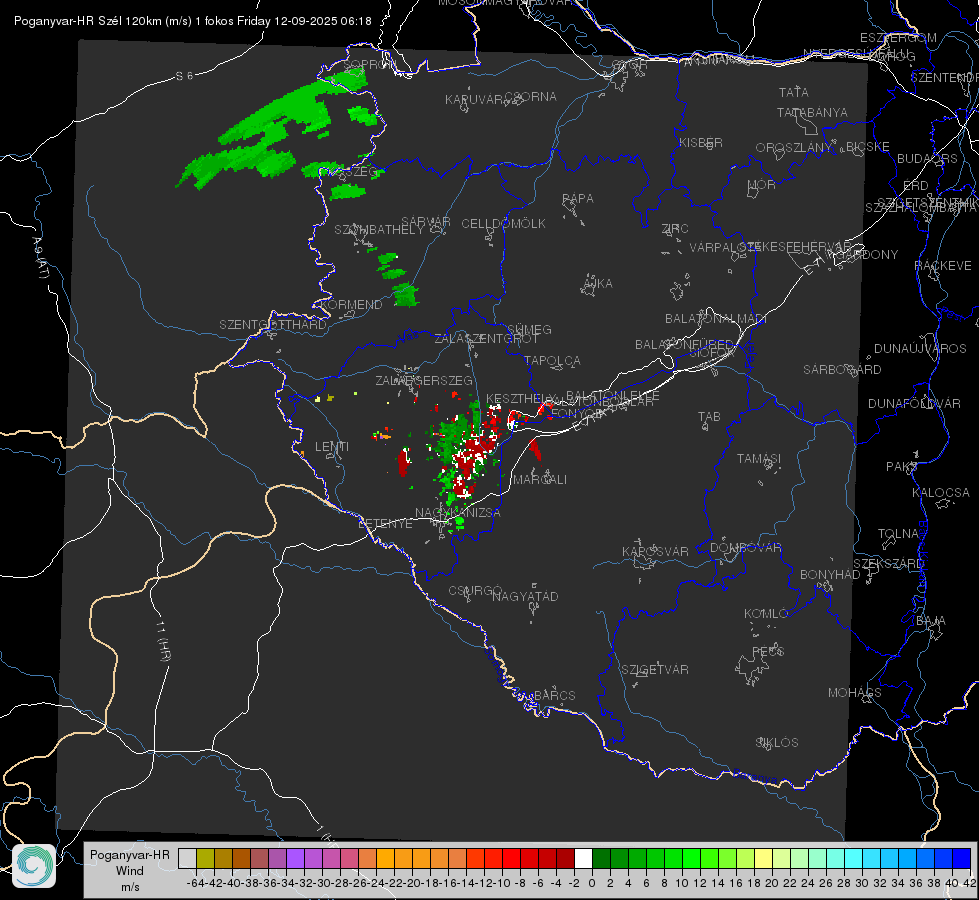Click the SÁRBOGÁRD town label
The height and width of the screenshot is (900, 979).
842,370
